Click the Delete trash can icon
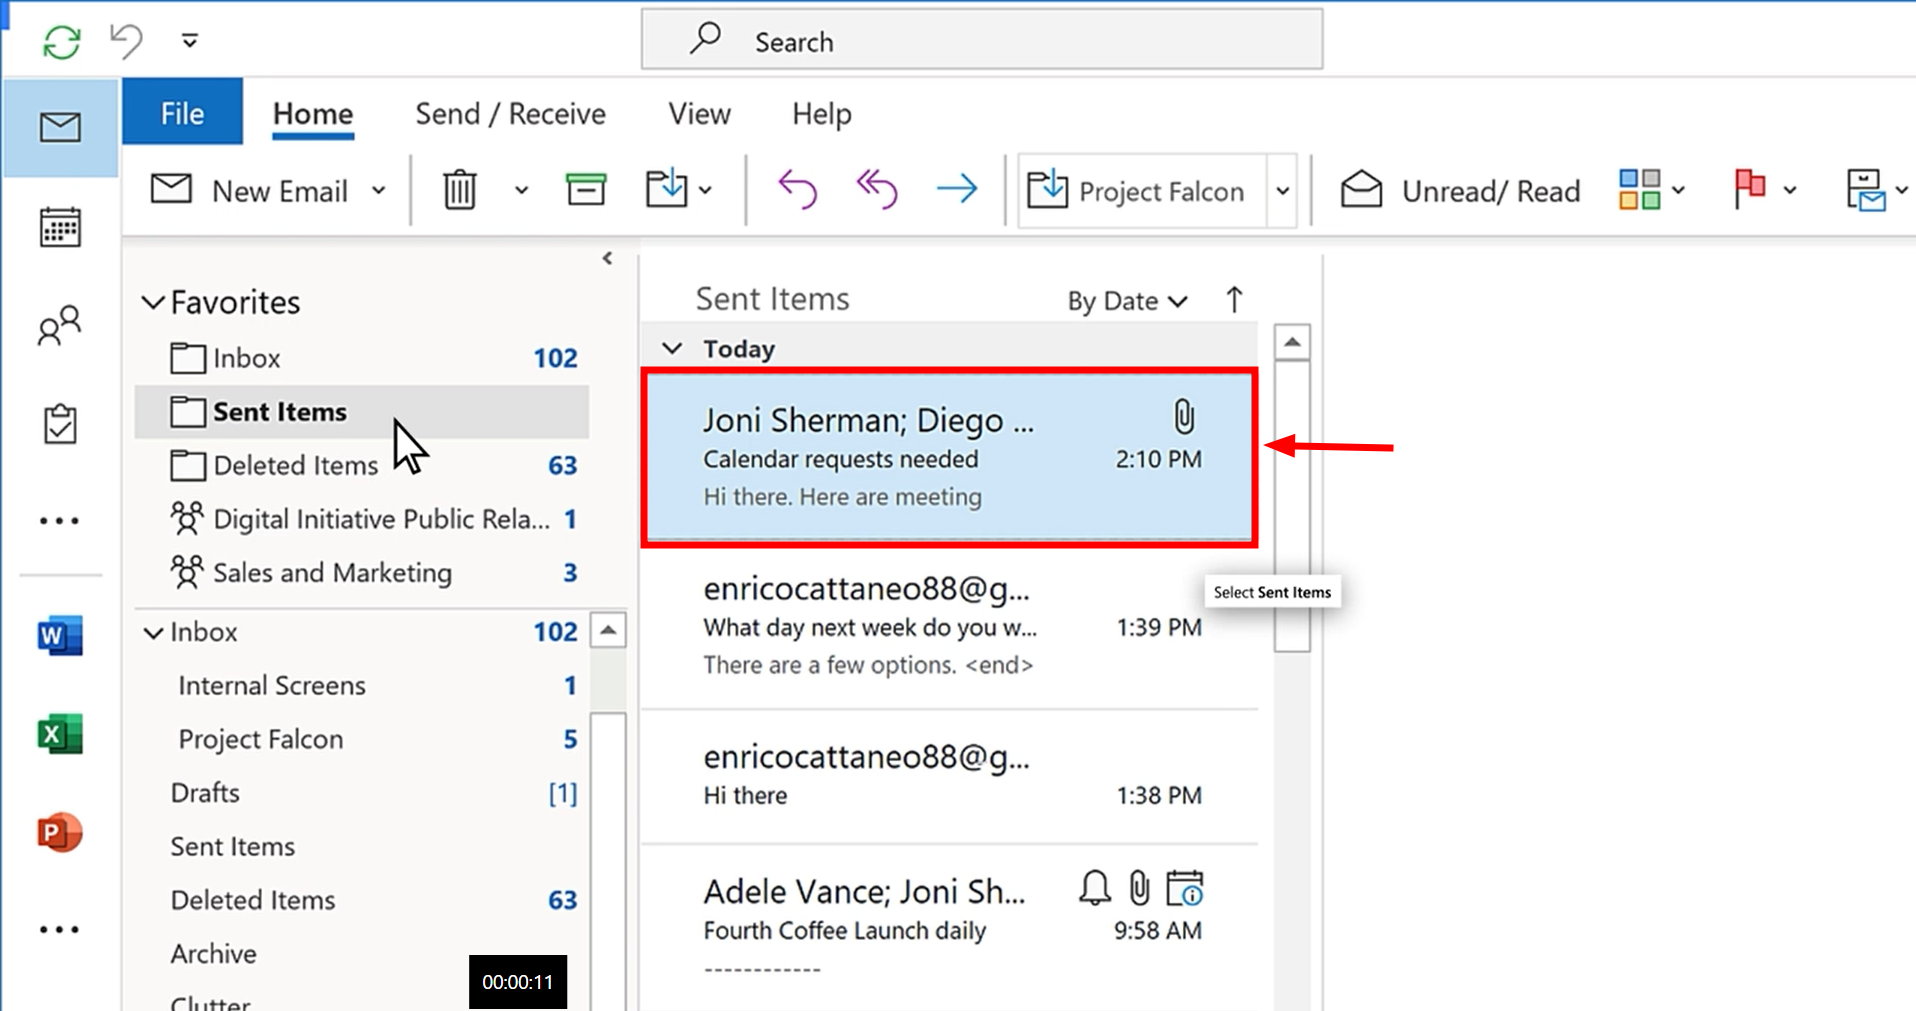 pyautogui.click(x=459, y=190)
